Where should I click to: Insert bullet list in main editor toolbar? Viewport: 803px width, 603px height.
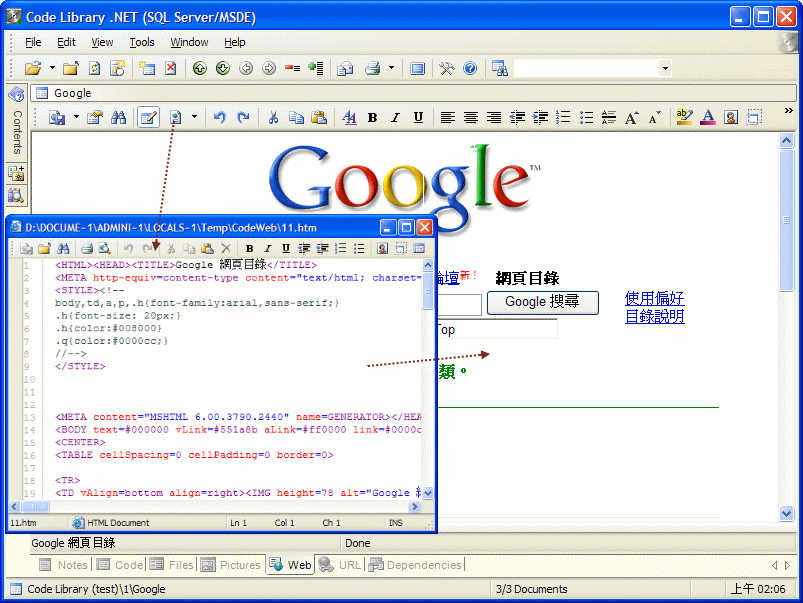click(586, 117)
